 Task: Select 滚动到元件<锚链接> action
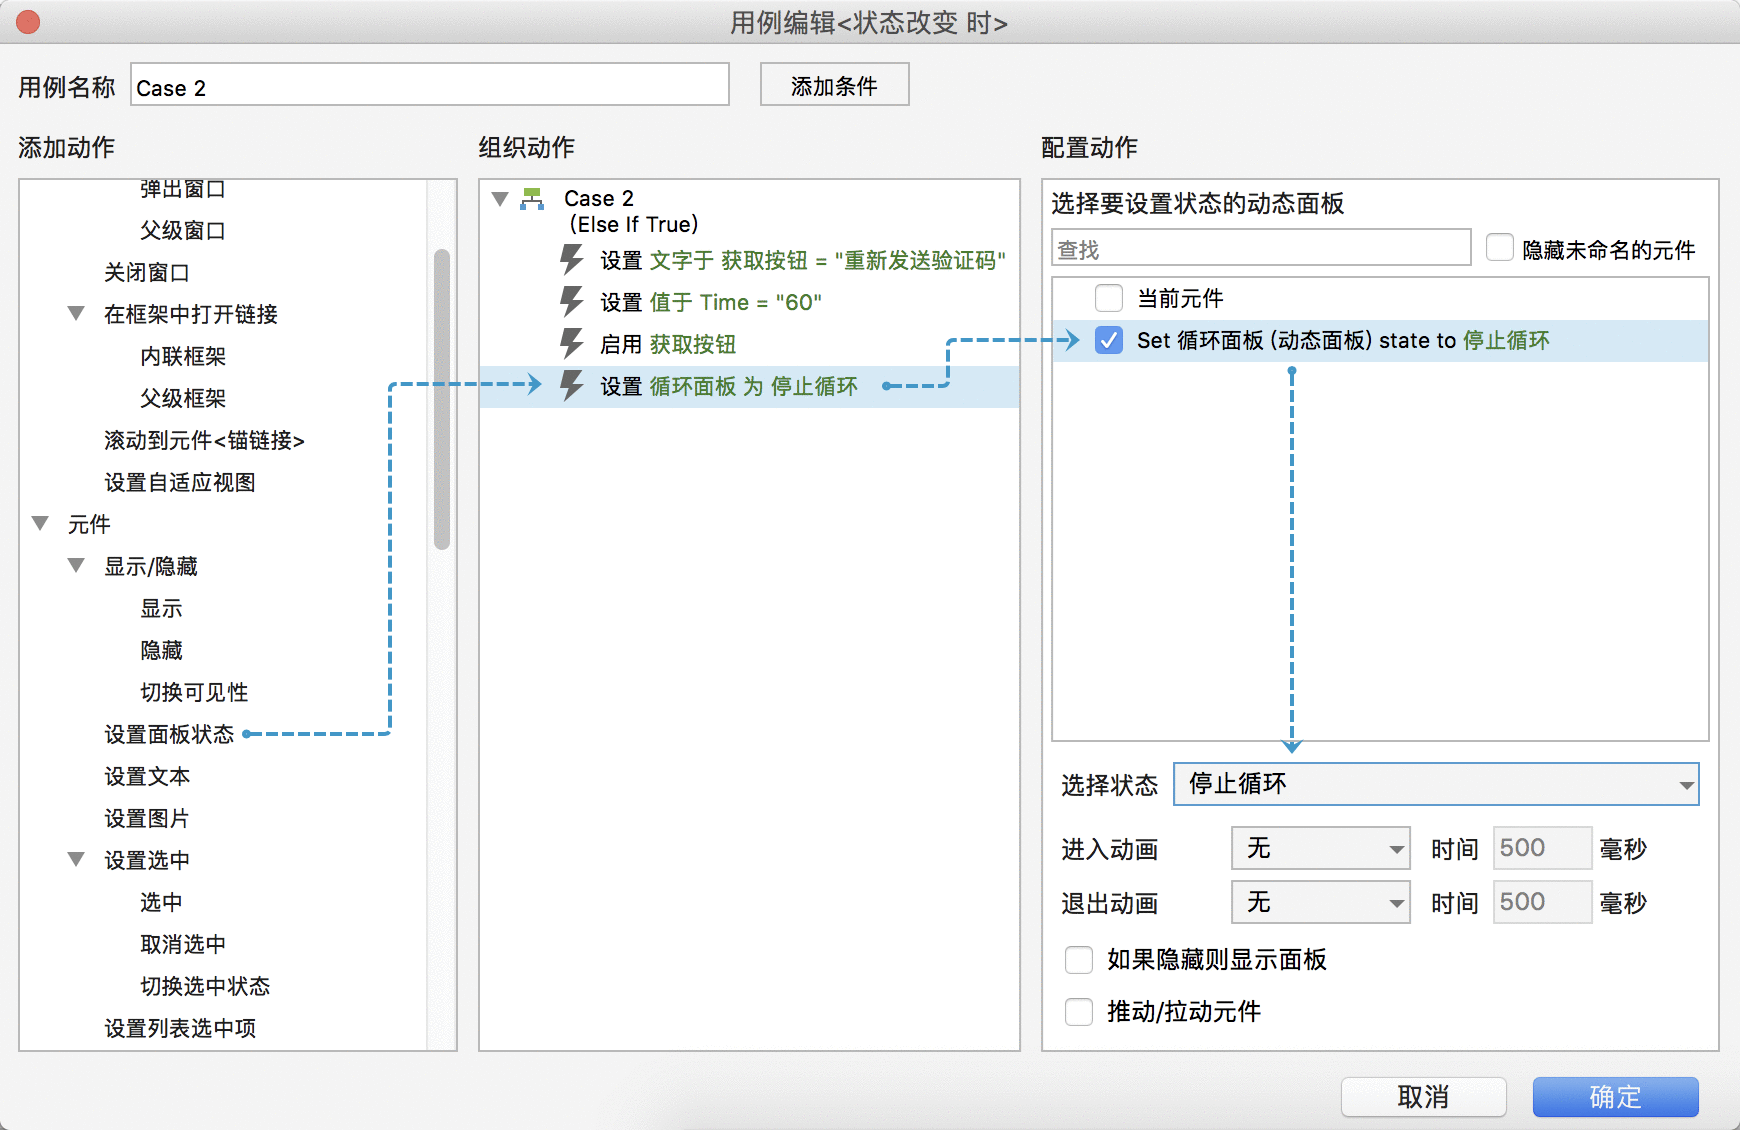[204, 440]
